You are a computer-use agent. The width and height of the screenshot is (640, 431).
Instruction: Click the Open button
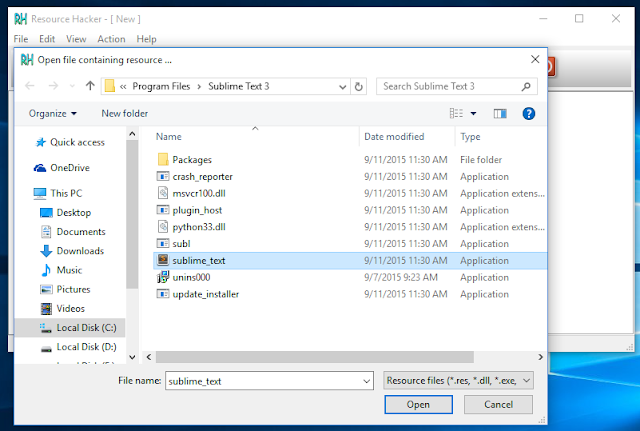click(418, 404)
